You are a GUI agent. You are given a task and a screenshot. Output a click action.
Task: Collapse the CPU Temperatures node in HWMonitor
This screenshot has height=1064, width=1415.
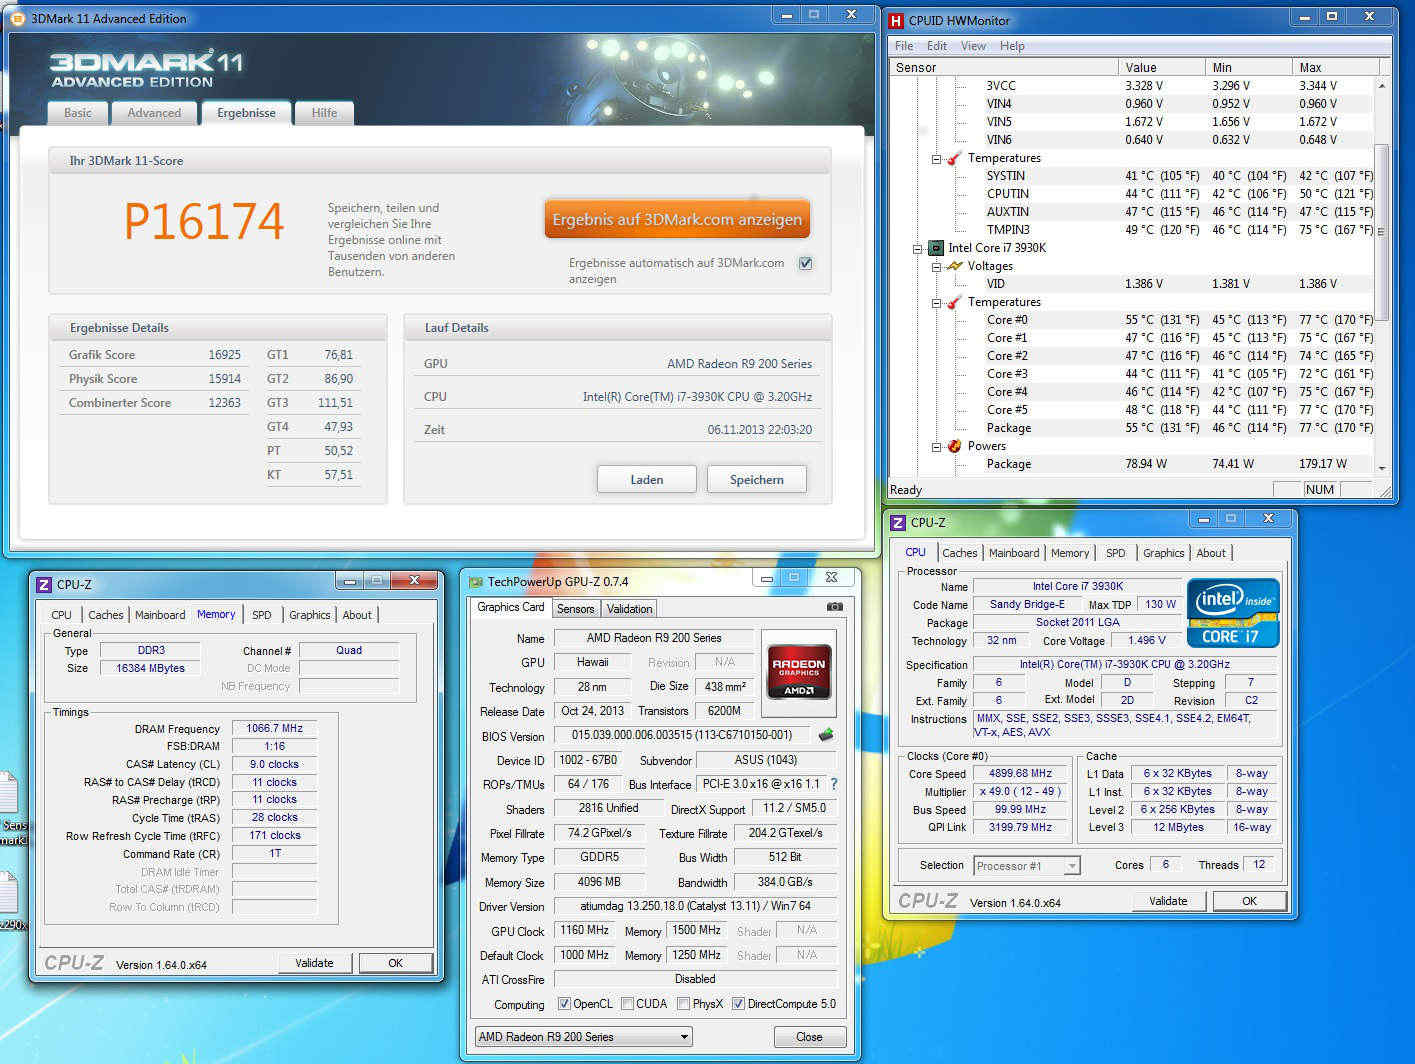(937, 302)
